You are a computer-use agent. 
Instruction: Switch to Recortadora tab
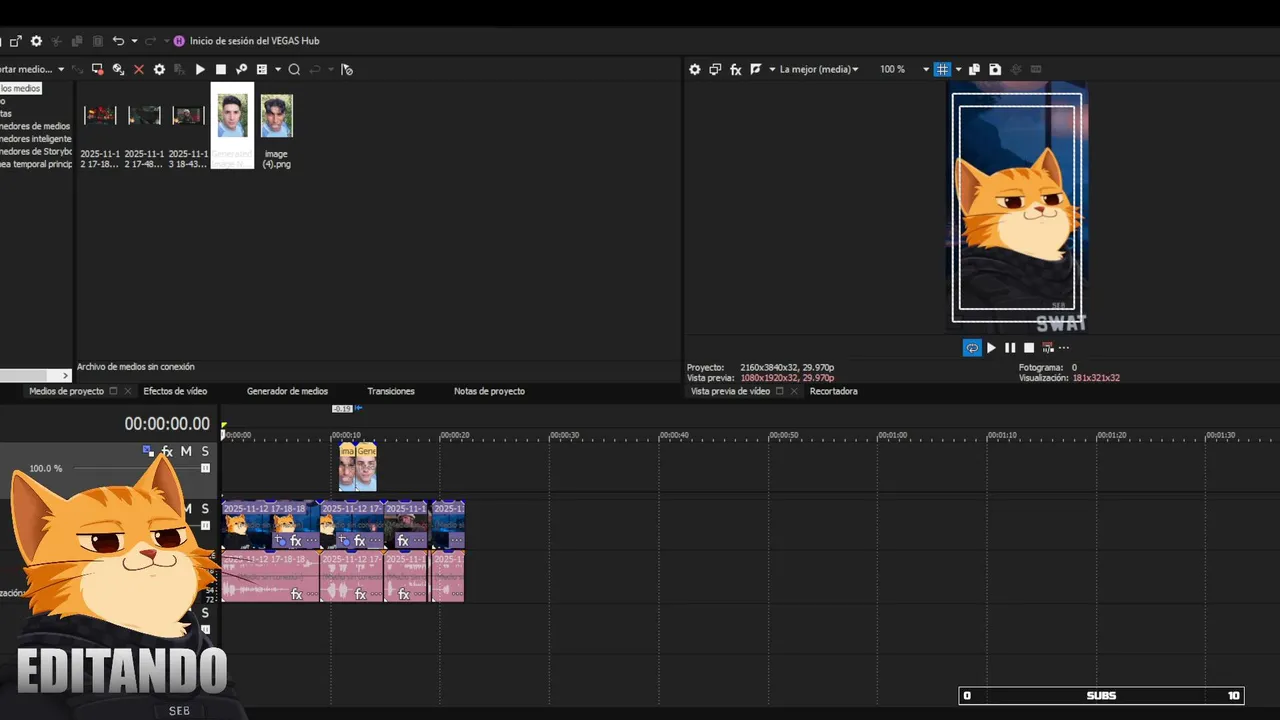[x=834, y=391]
